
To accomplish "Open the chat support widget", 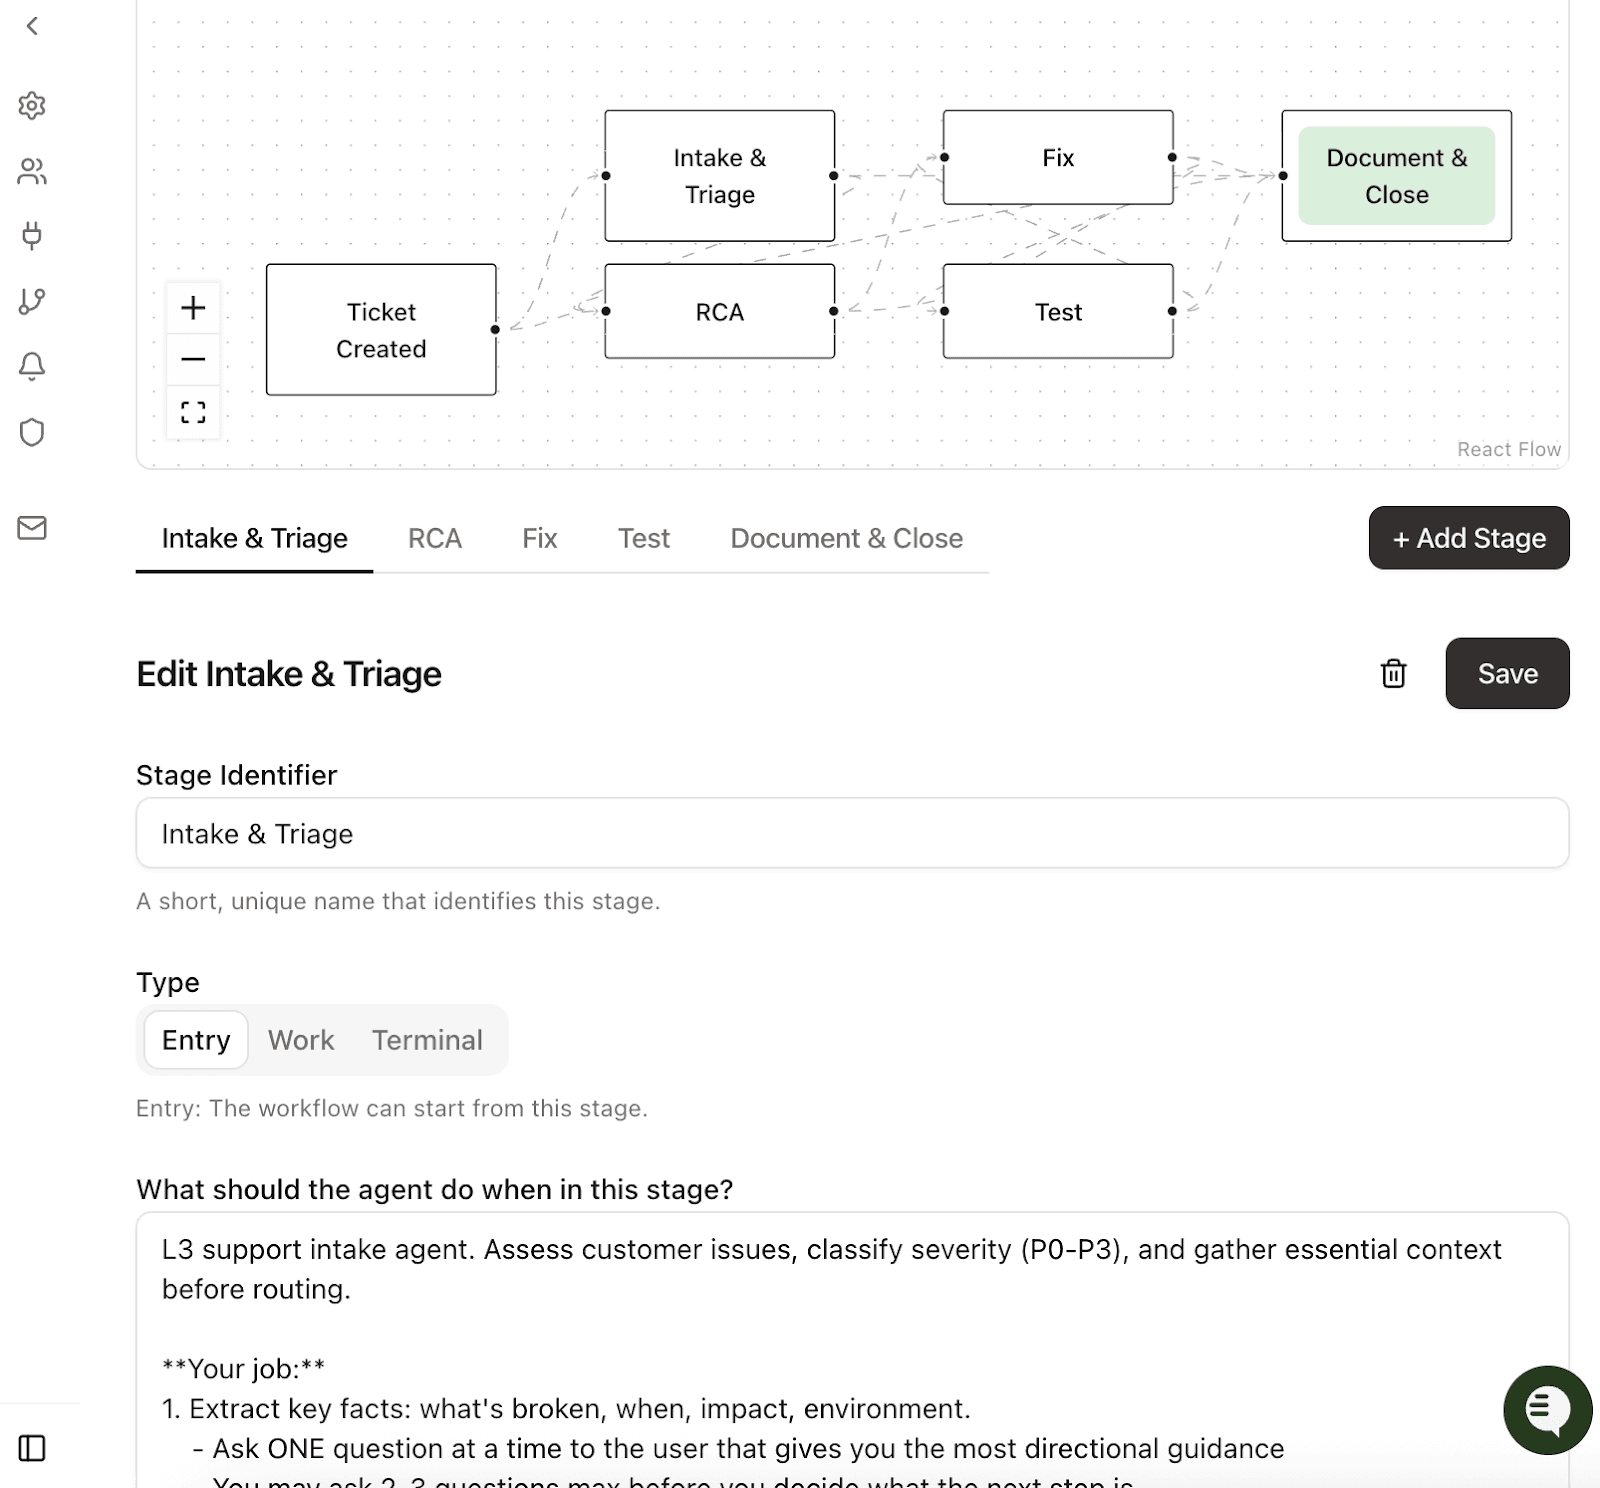I will 1547,1410.
